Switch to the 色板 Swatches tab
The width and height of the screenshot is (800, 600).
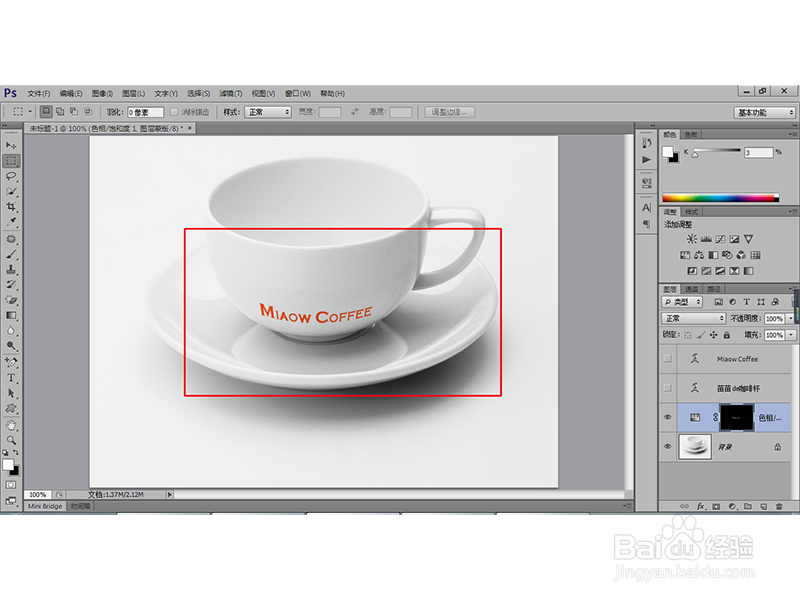pyautogui.click(x=691, y=135)
